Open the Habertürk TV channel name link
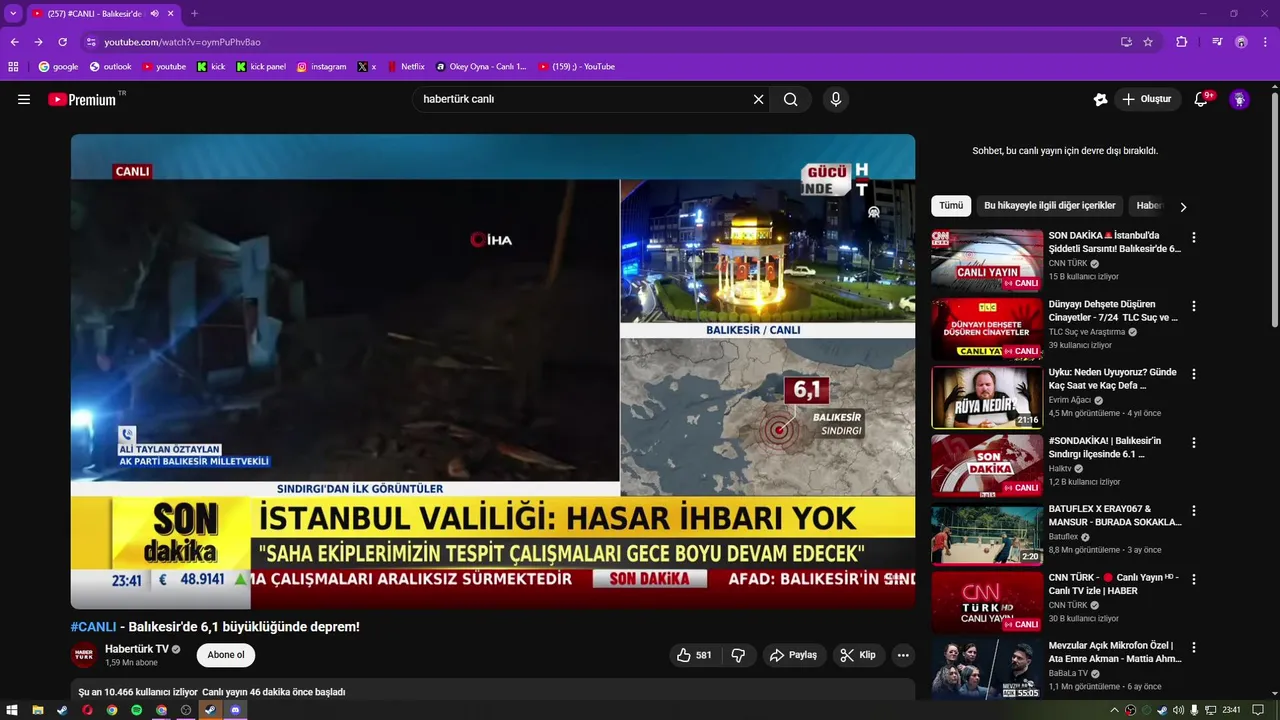 137,649
